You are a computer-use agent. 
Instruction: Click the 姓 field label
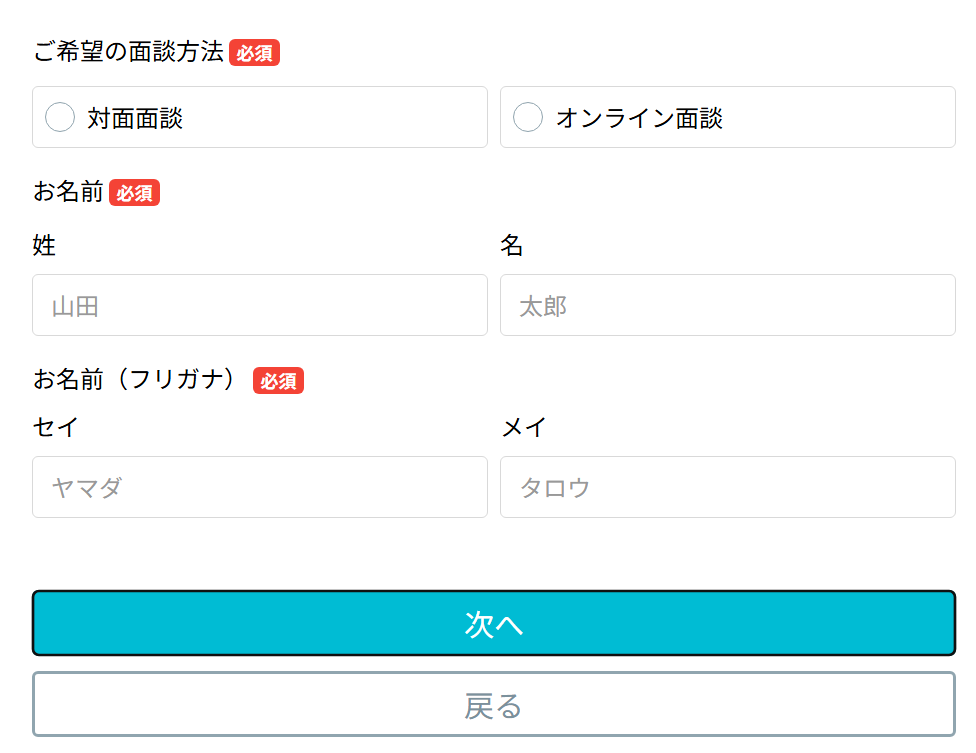pyautogui.click(x=44, y=245)
